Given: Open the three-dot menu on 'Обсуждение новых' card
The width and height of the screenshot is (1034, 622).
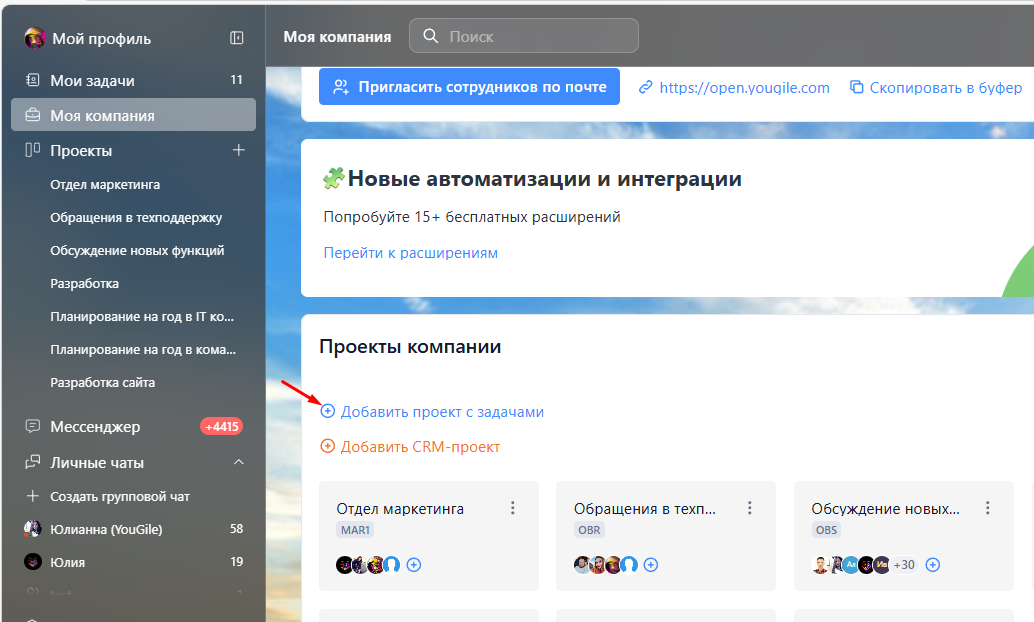Looking at the screenshot, I should pos(986,507).
